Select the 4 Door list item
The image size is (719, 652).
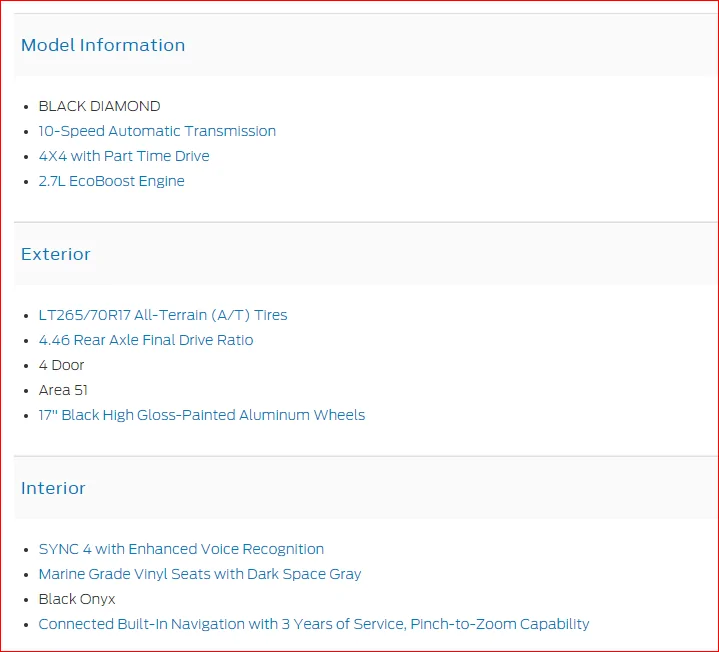click(x=61, y=365)
